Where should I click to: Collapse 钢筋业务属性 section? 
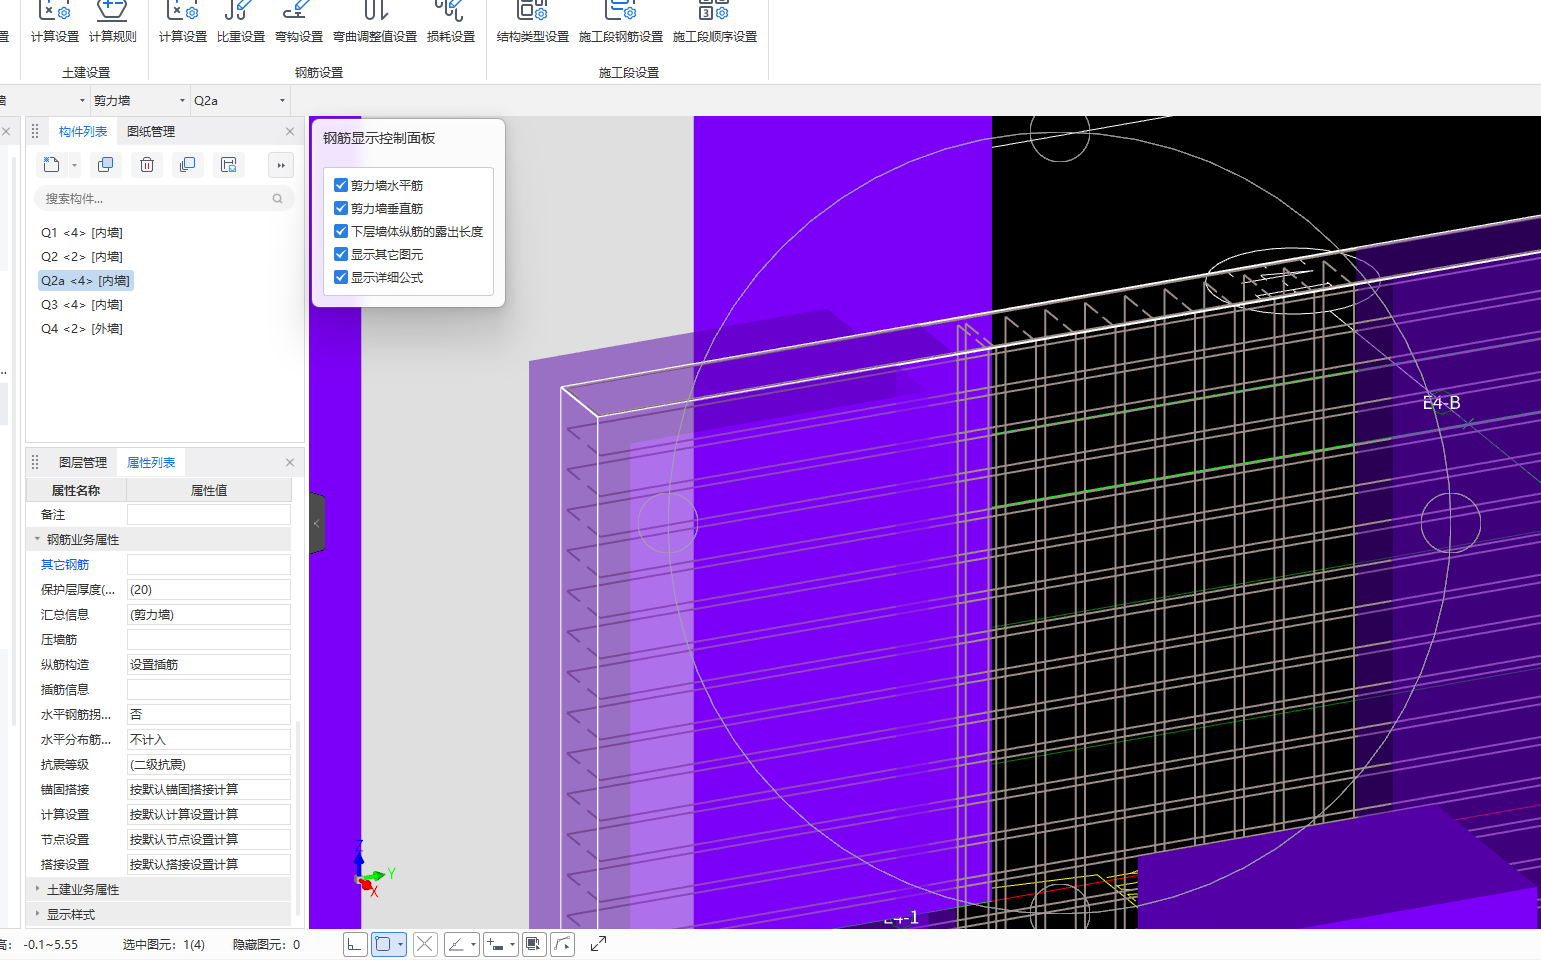(37, 539)
